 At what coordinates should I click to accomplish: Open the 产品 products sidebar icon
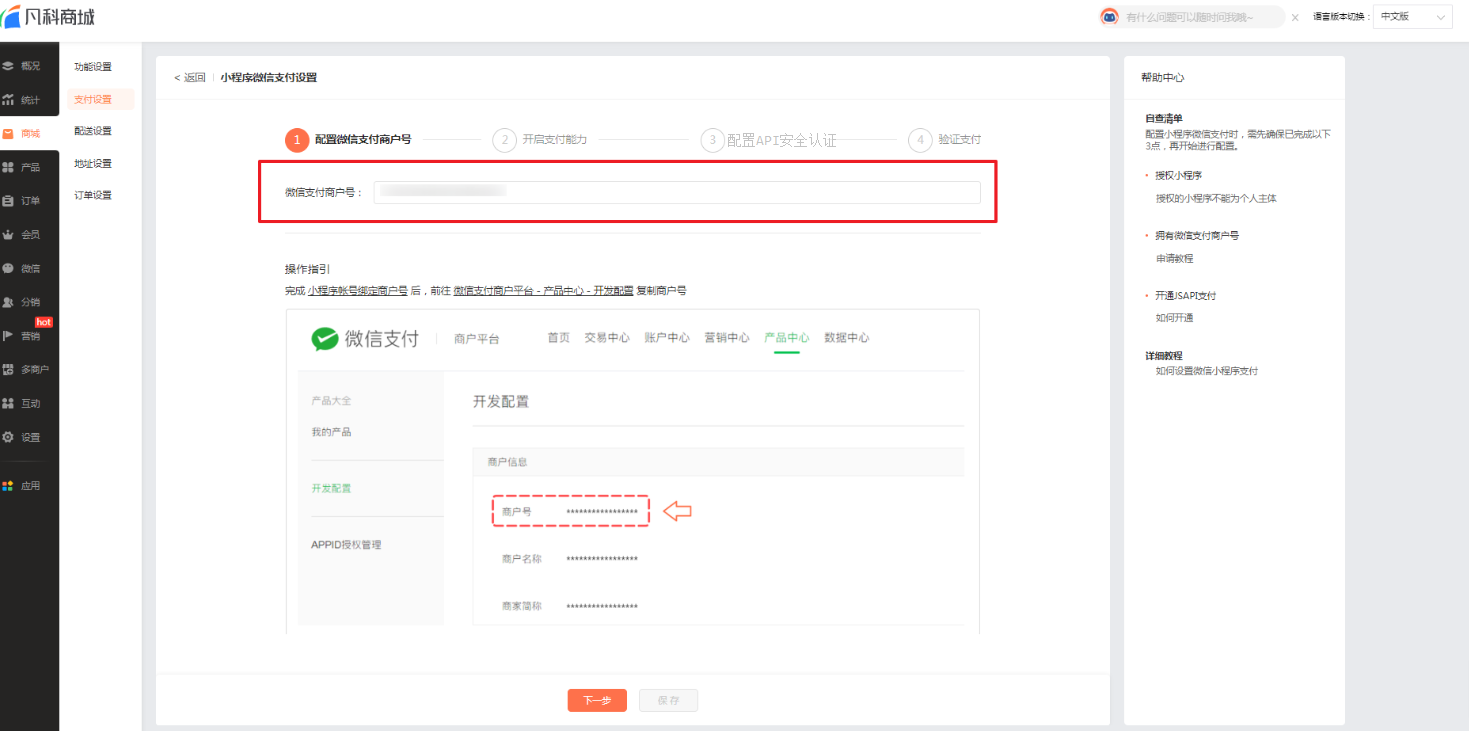[x=9, y=167]
